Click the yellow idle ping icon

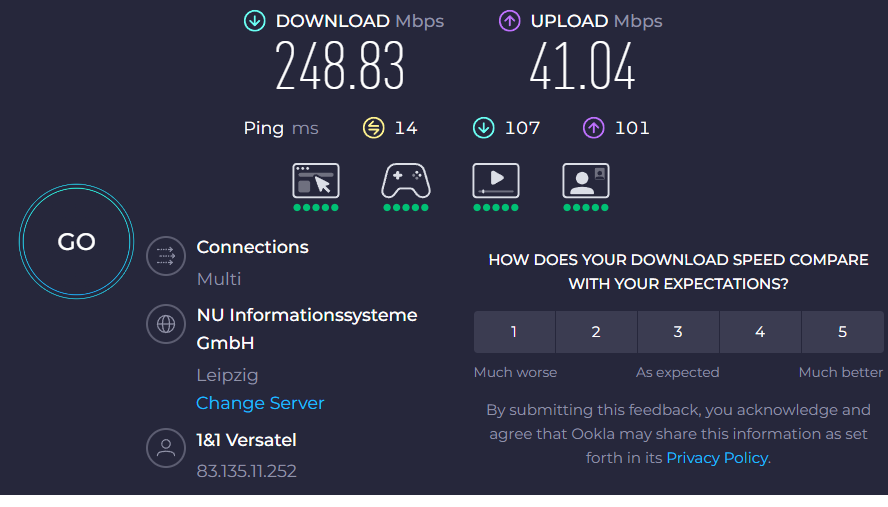pos(373,128)
